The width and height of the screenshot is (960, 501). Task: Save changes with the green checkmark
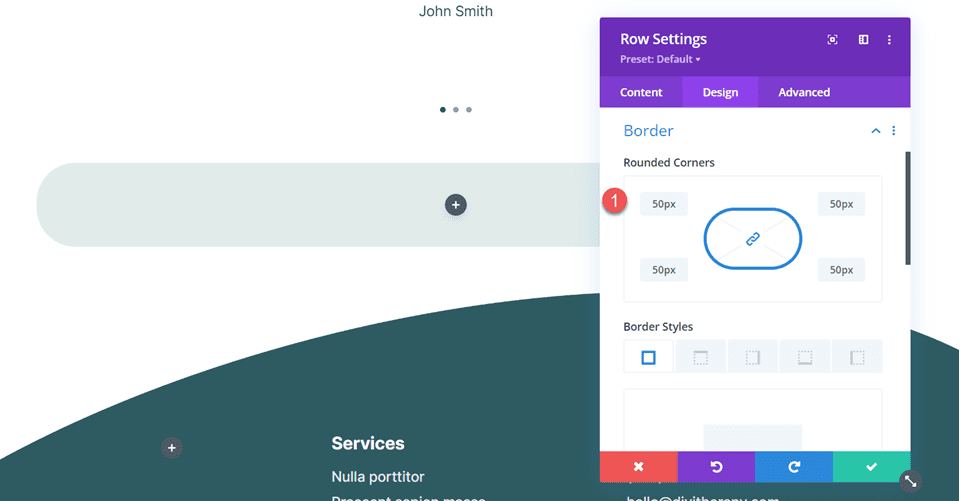[872, 467]
